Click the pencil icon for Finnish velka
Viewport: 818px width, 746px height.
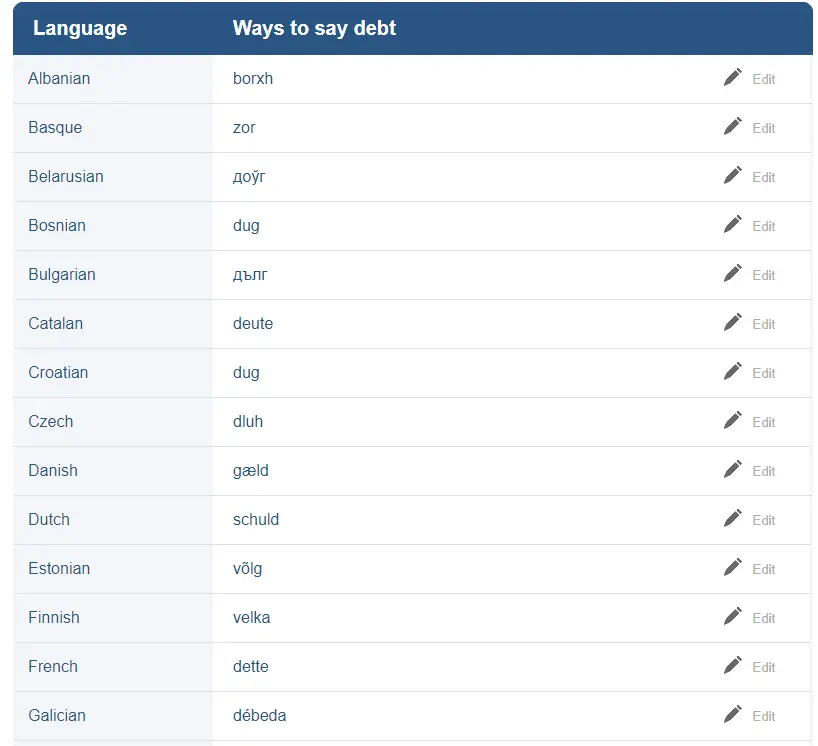point(733,617)
